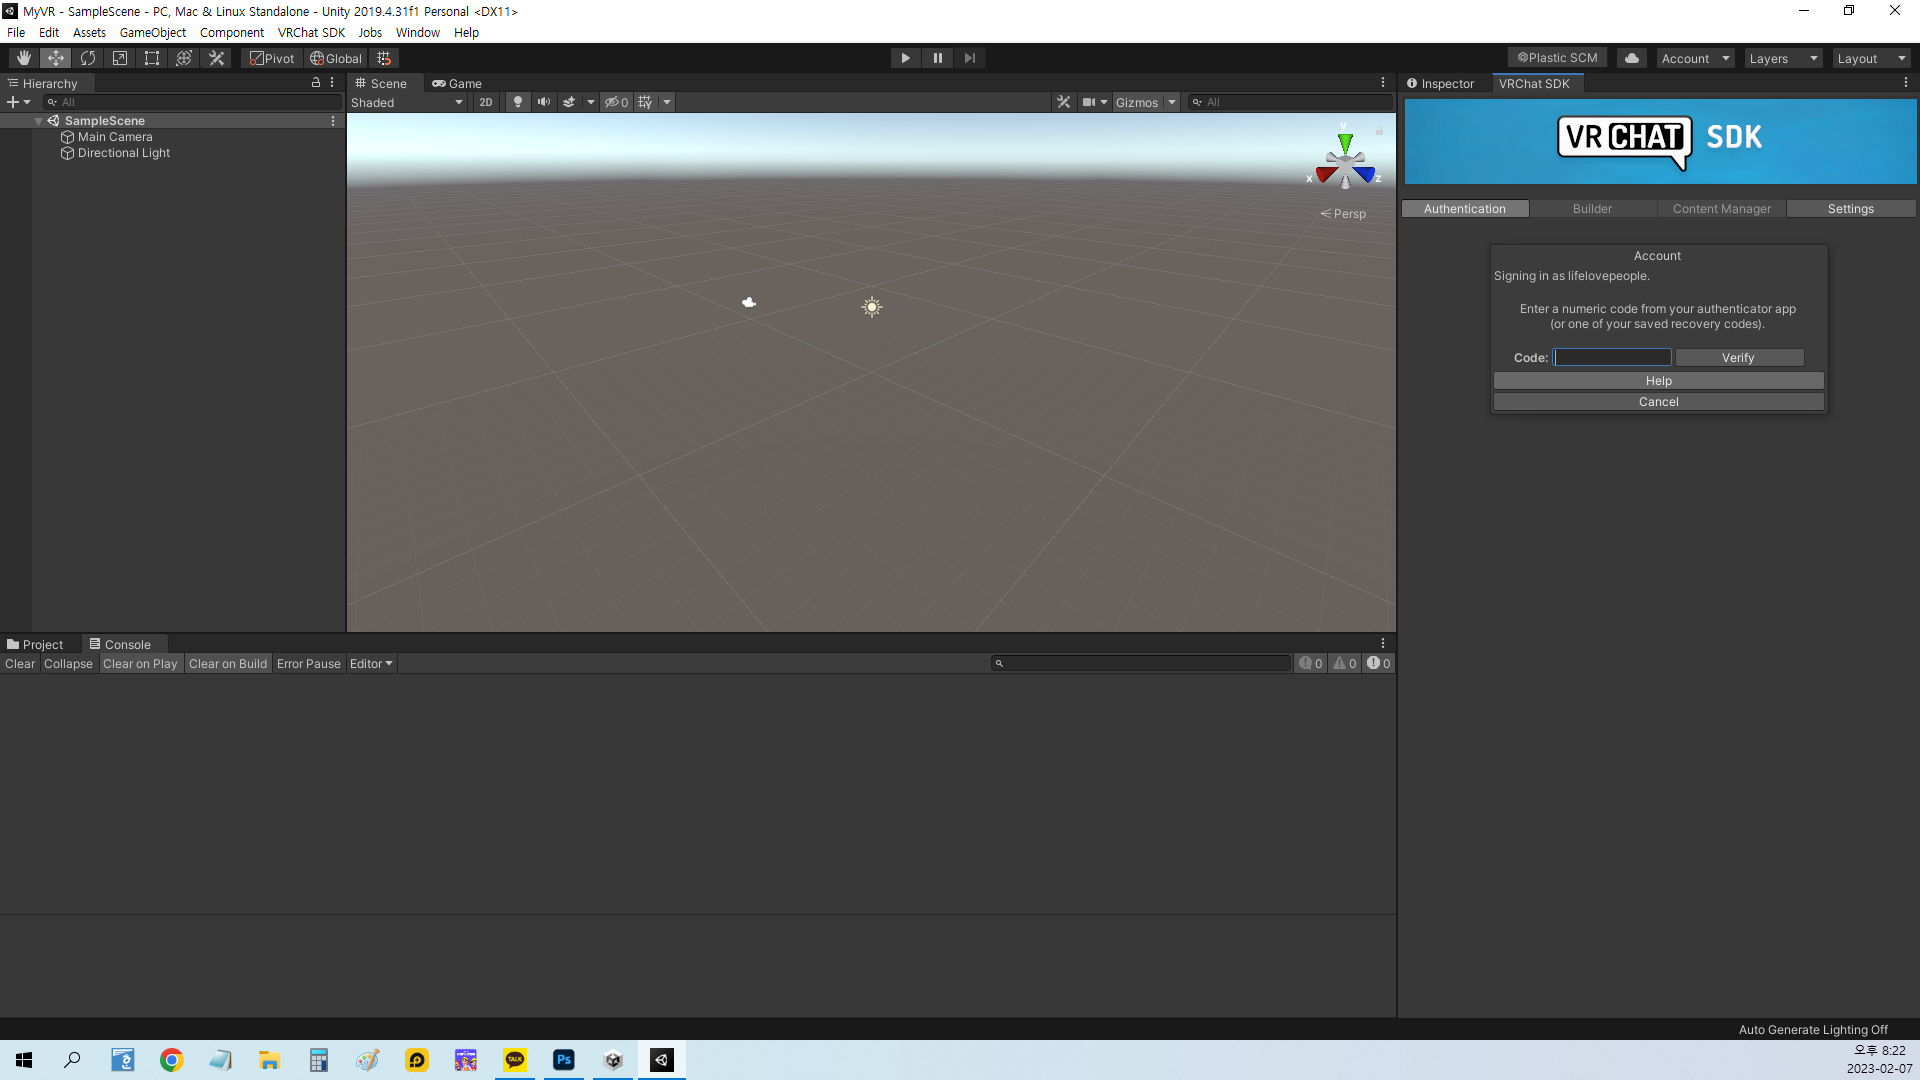Image resolution: width=1920 pixels, height=1080 pixels.
Task: Toggle Pivot handle position
Action: click(x=272, y=58)
